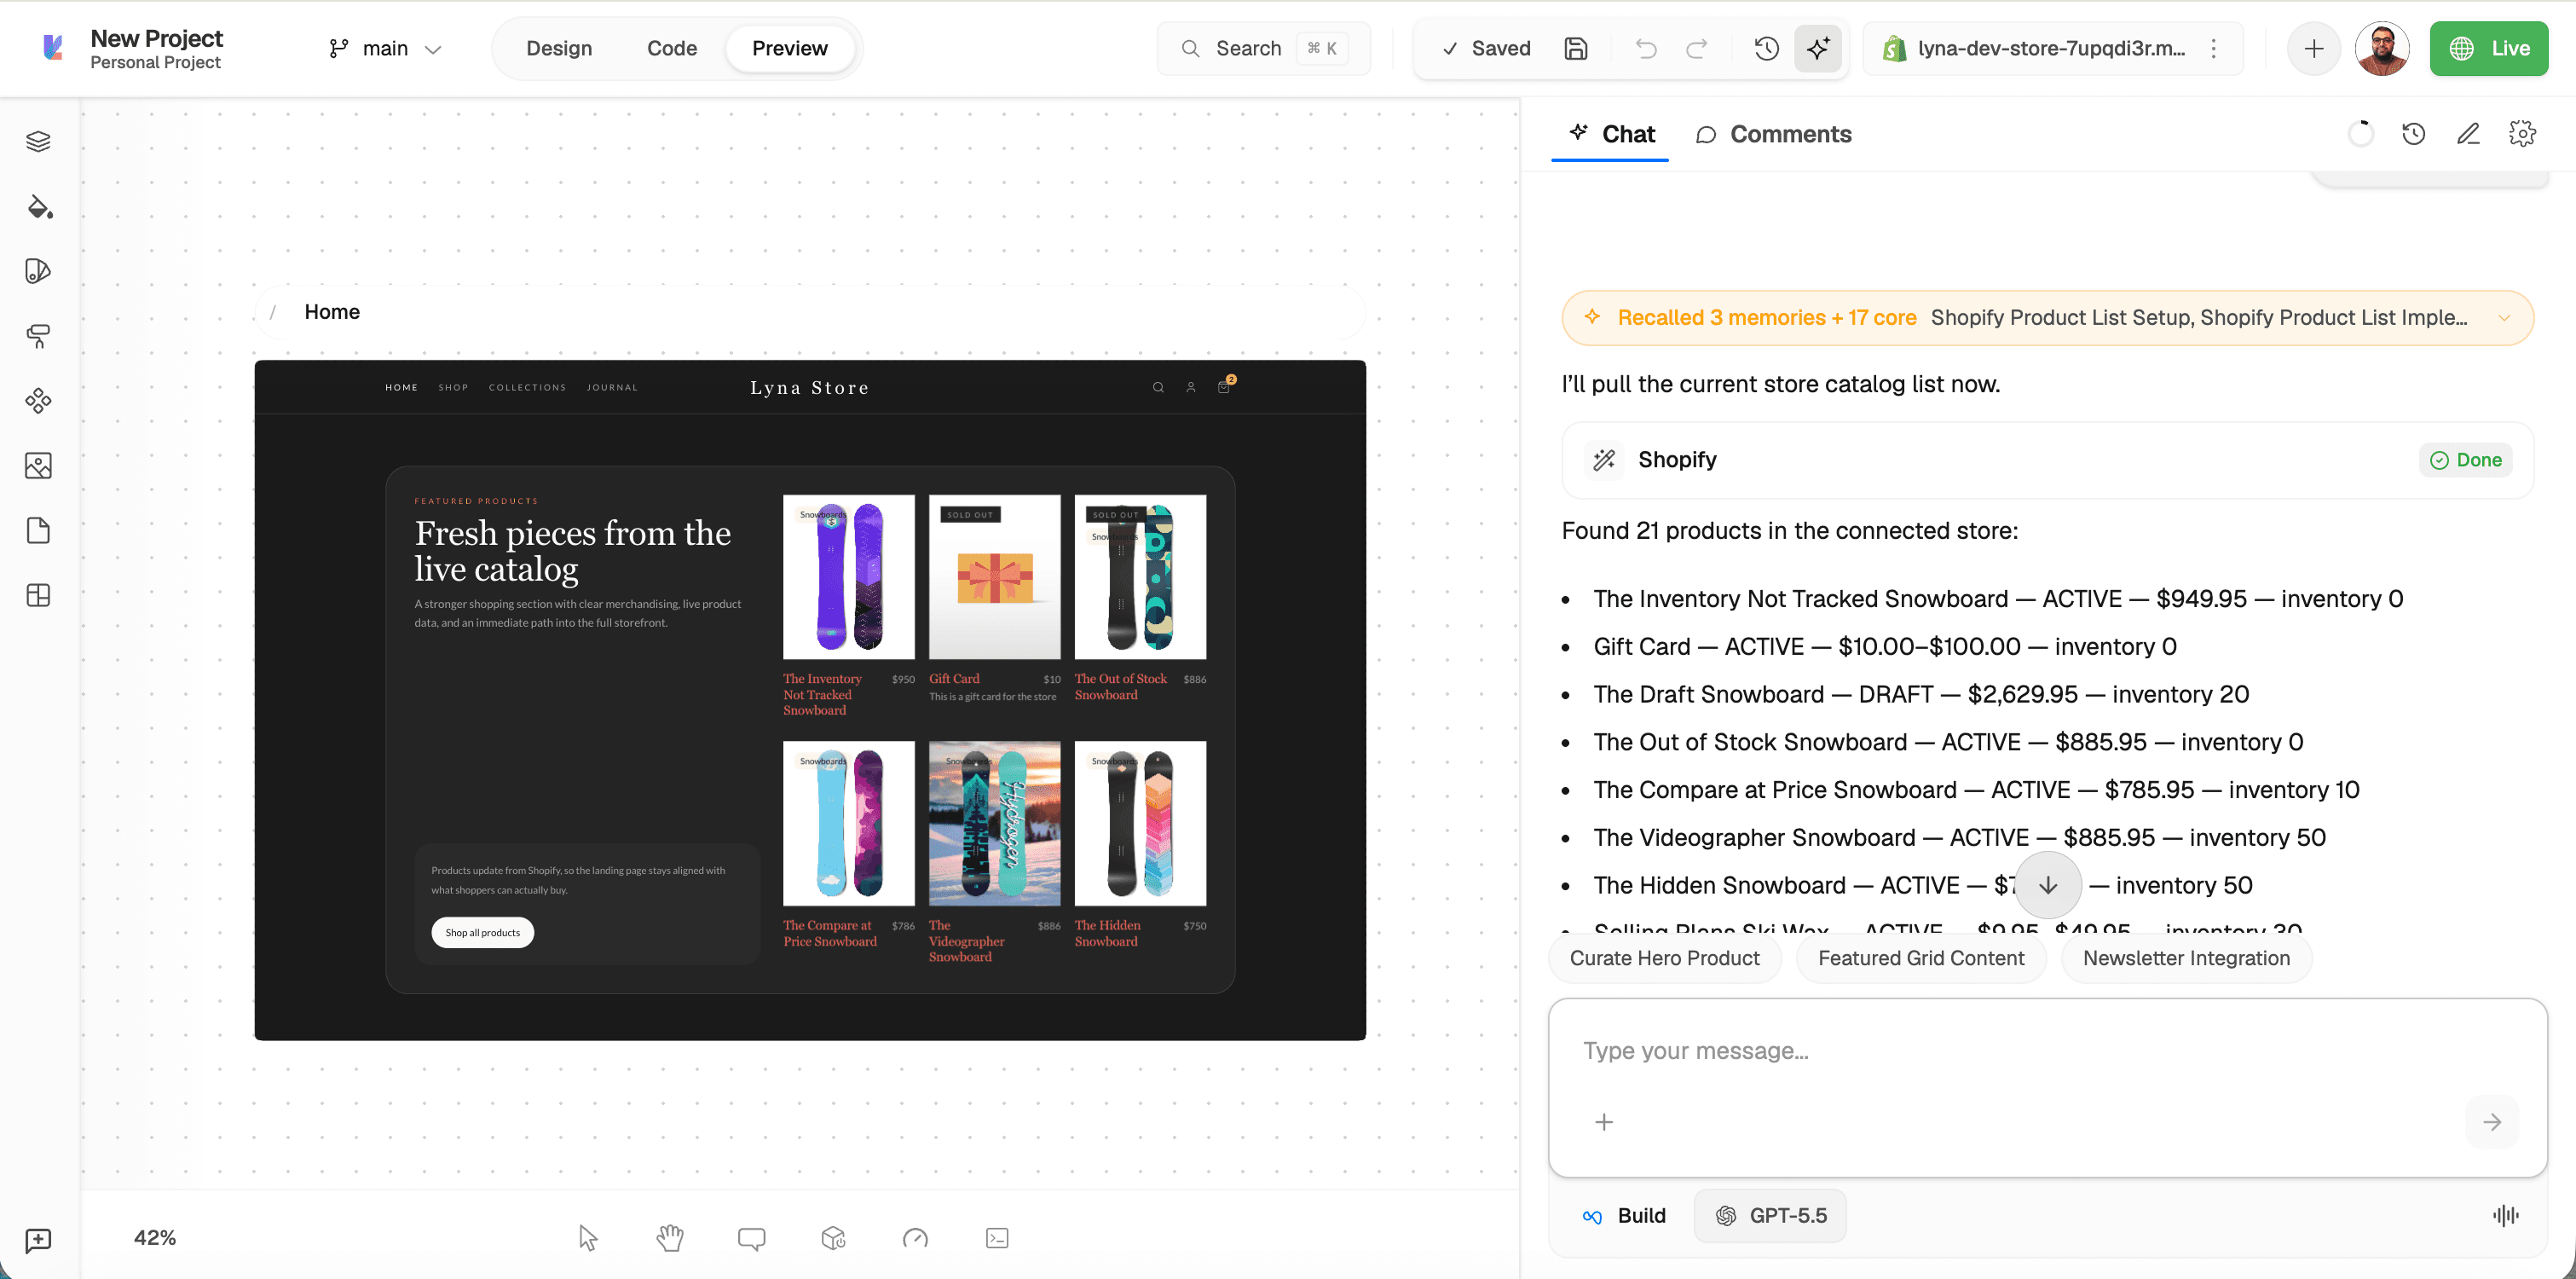Open the components icon in the sidebar
This screenshot has width=2576, height=1279.
click(38, 401)
